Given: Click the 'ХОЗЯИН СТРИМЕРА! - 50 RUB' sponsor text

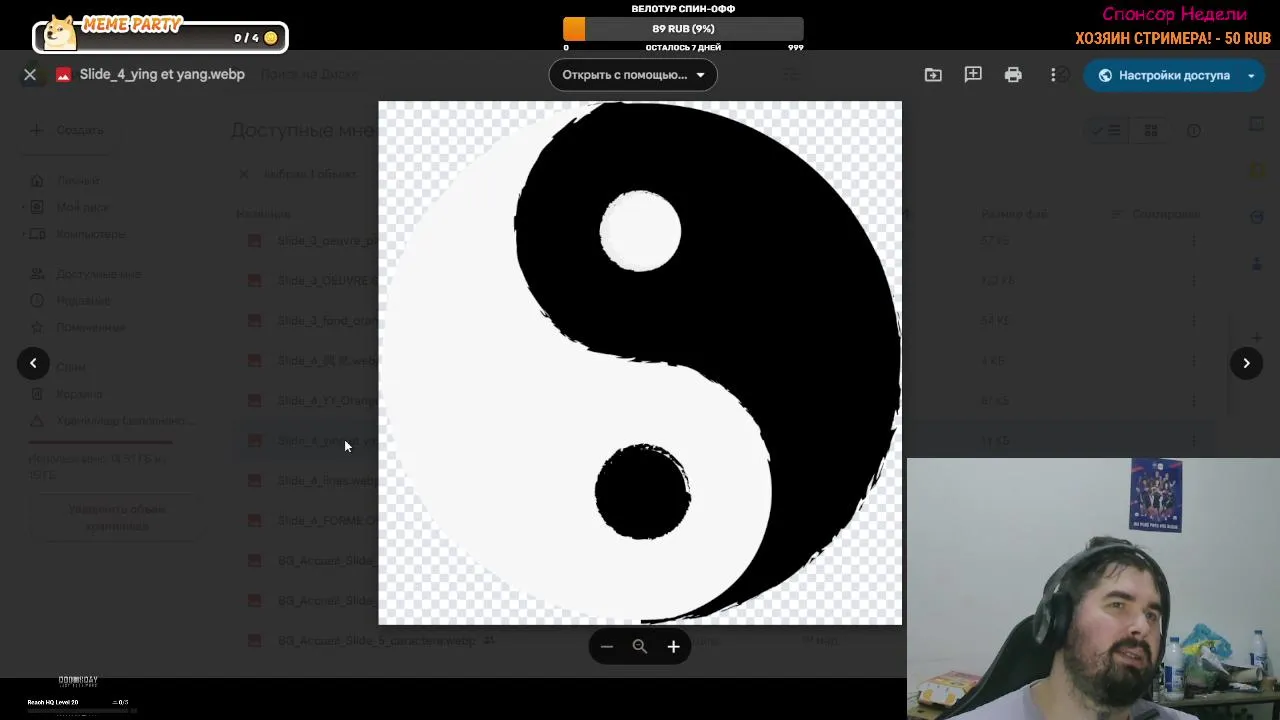Looking at the screenshot, I should coord(1173,39).
